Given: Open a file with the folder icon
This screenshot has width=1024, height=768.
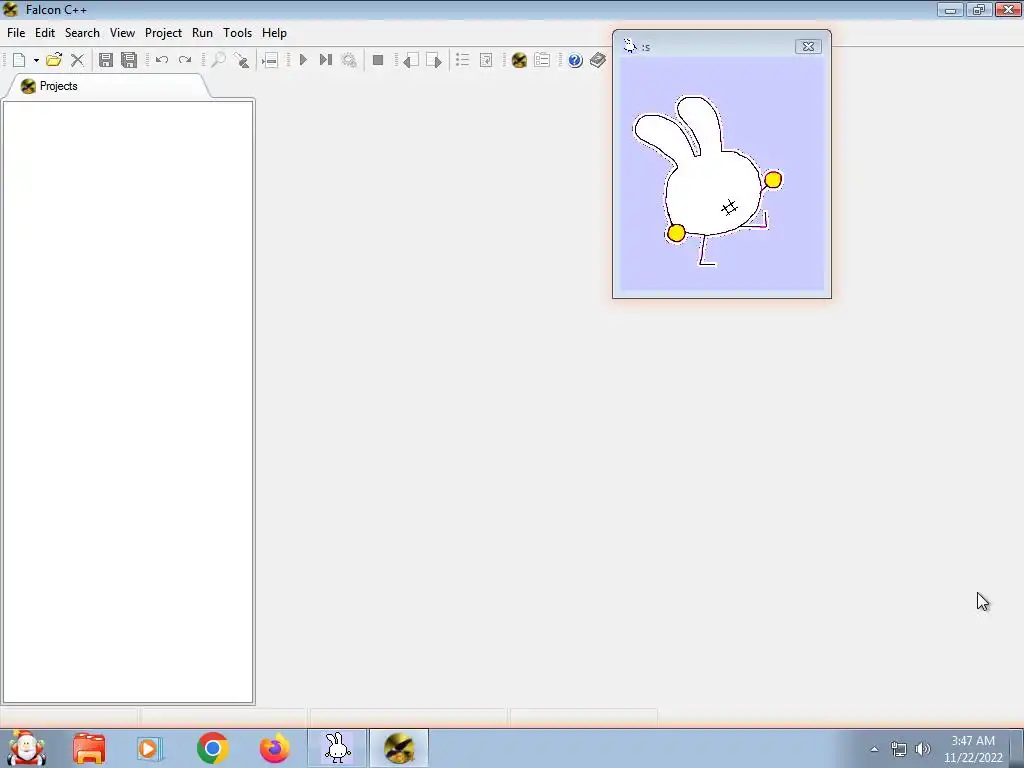Looking at the screenshot, I should [54, 60].
